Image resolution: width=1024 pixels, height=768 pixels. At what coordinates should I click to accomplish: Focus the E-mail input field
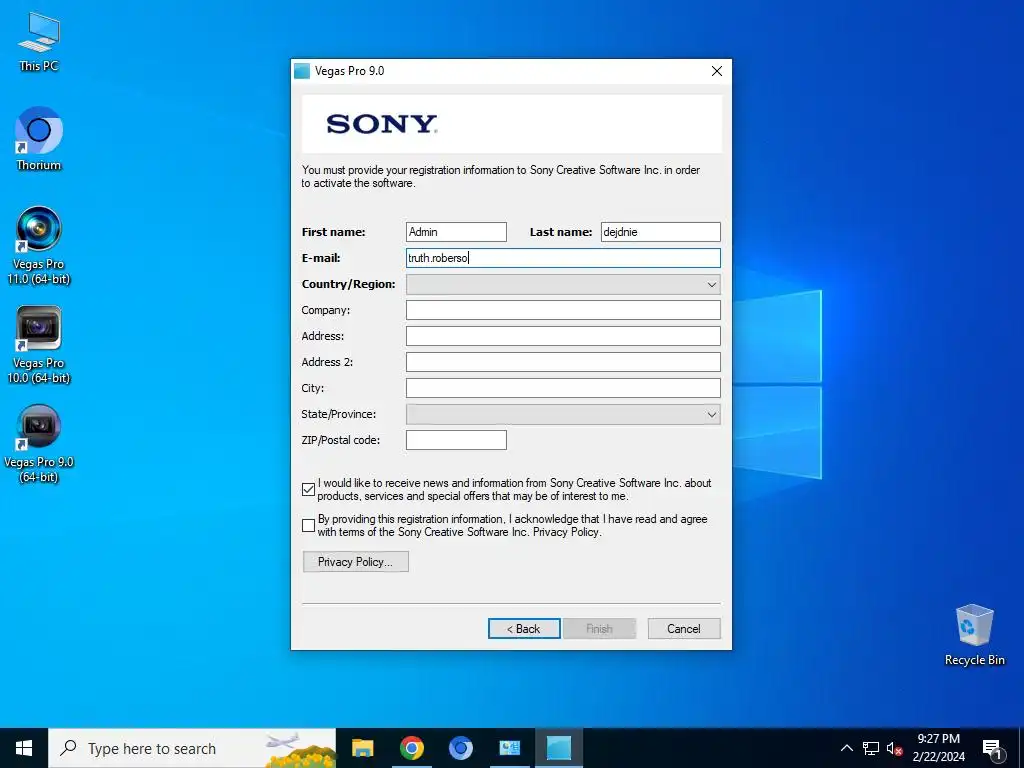click(563, 258)
